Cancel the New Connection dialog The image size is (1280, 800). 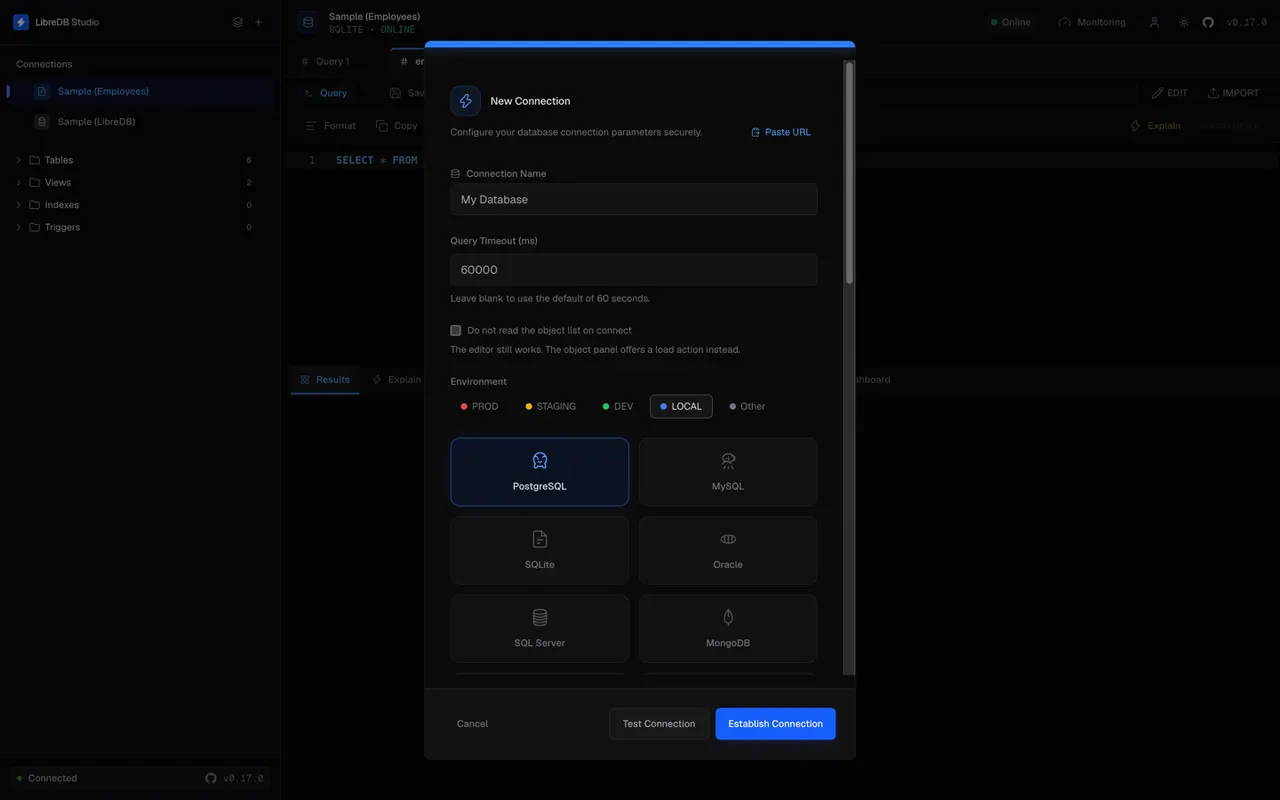(472, 724)
